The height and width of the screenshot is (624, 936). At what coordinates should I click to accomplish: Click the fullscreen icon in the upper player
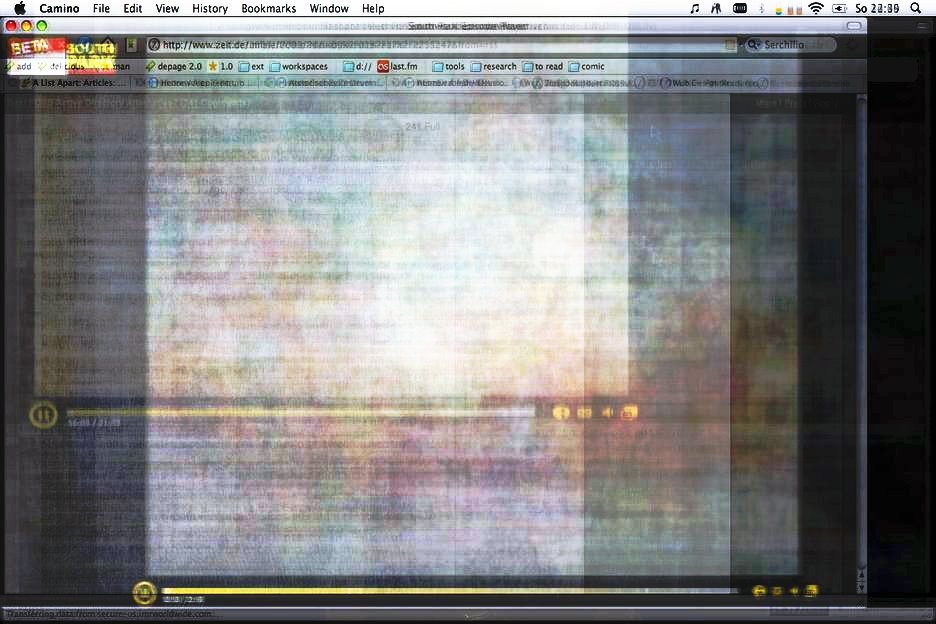(629, 412)
